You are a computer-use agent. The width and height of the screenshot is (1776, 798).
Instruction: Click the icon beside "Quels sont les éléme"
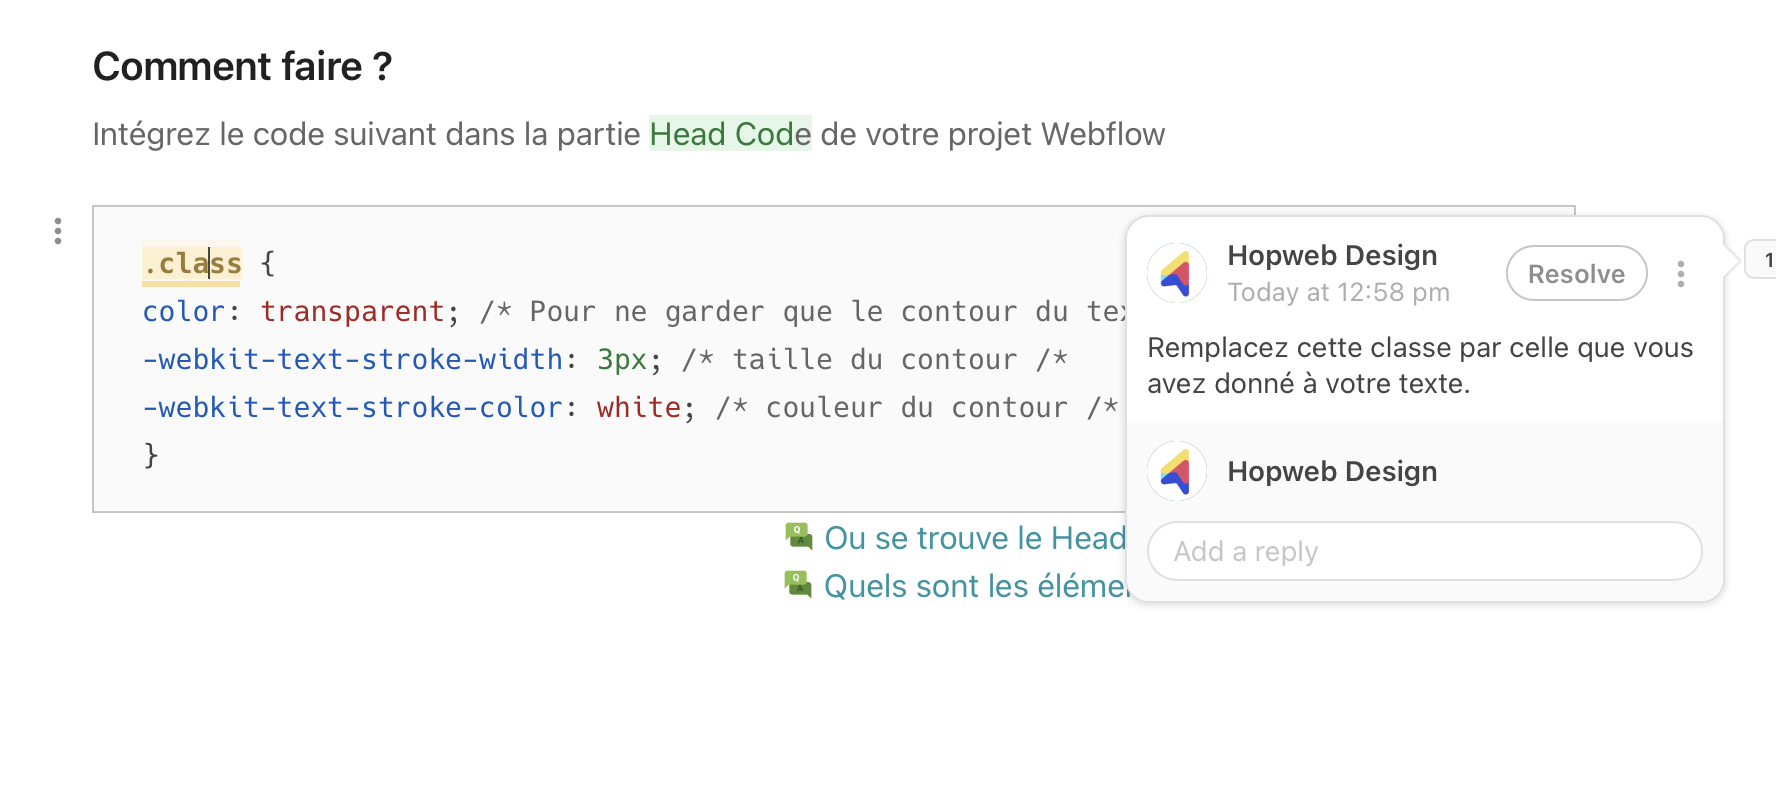(x=798, y=585)
